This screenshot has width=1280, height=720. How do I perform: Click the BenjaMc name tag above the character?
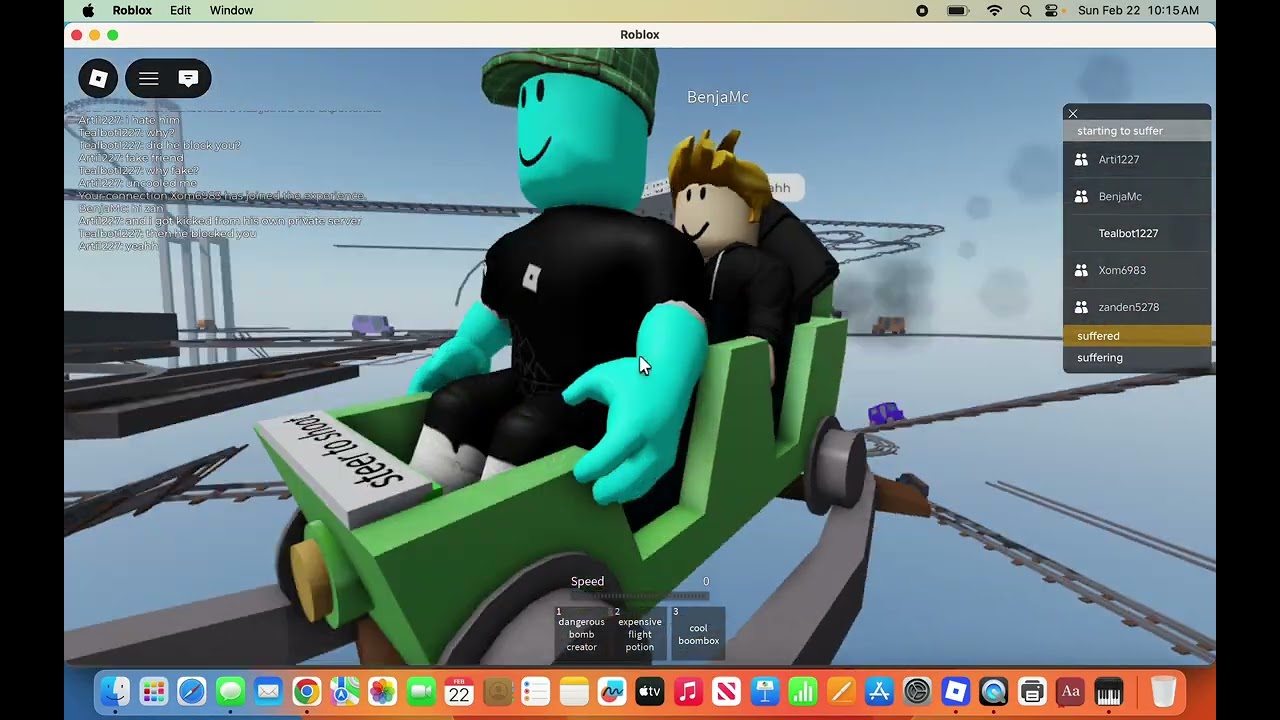(718, 97)
